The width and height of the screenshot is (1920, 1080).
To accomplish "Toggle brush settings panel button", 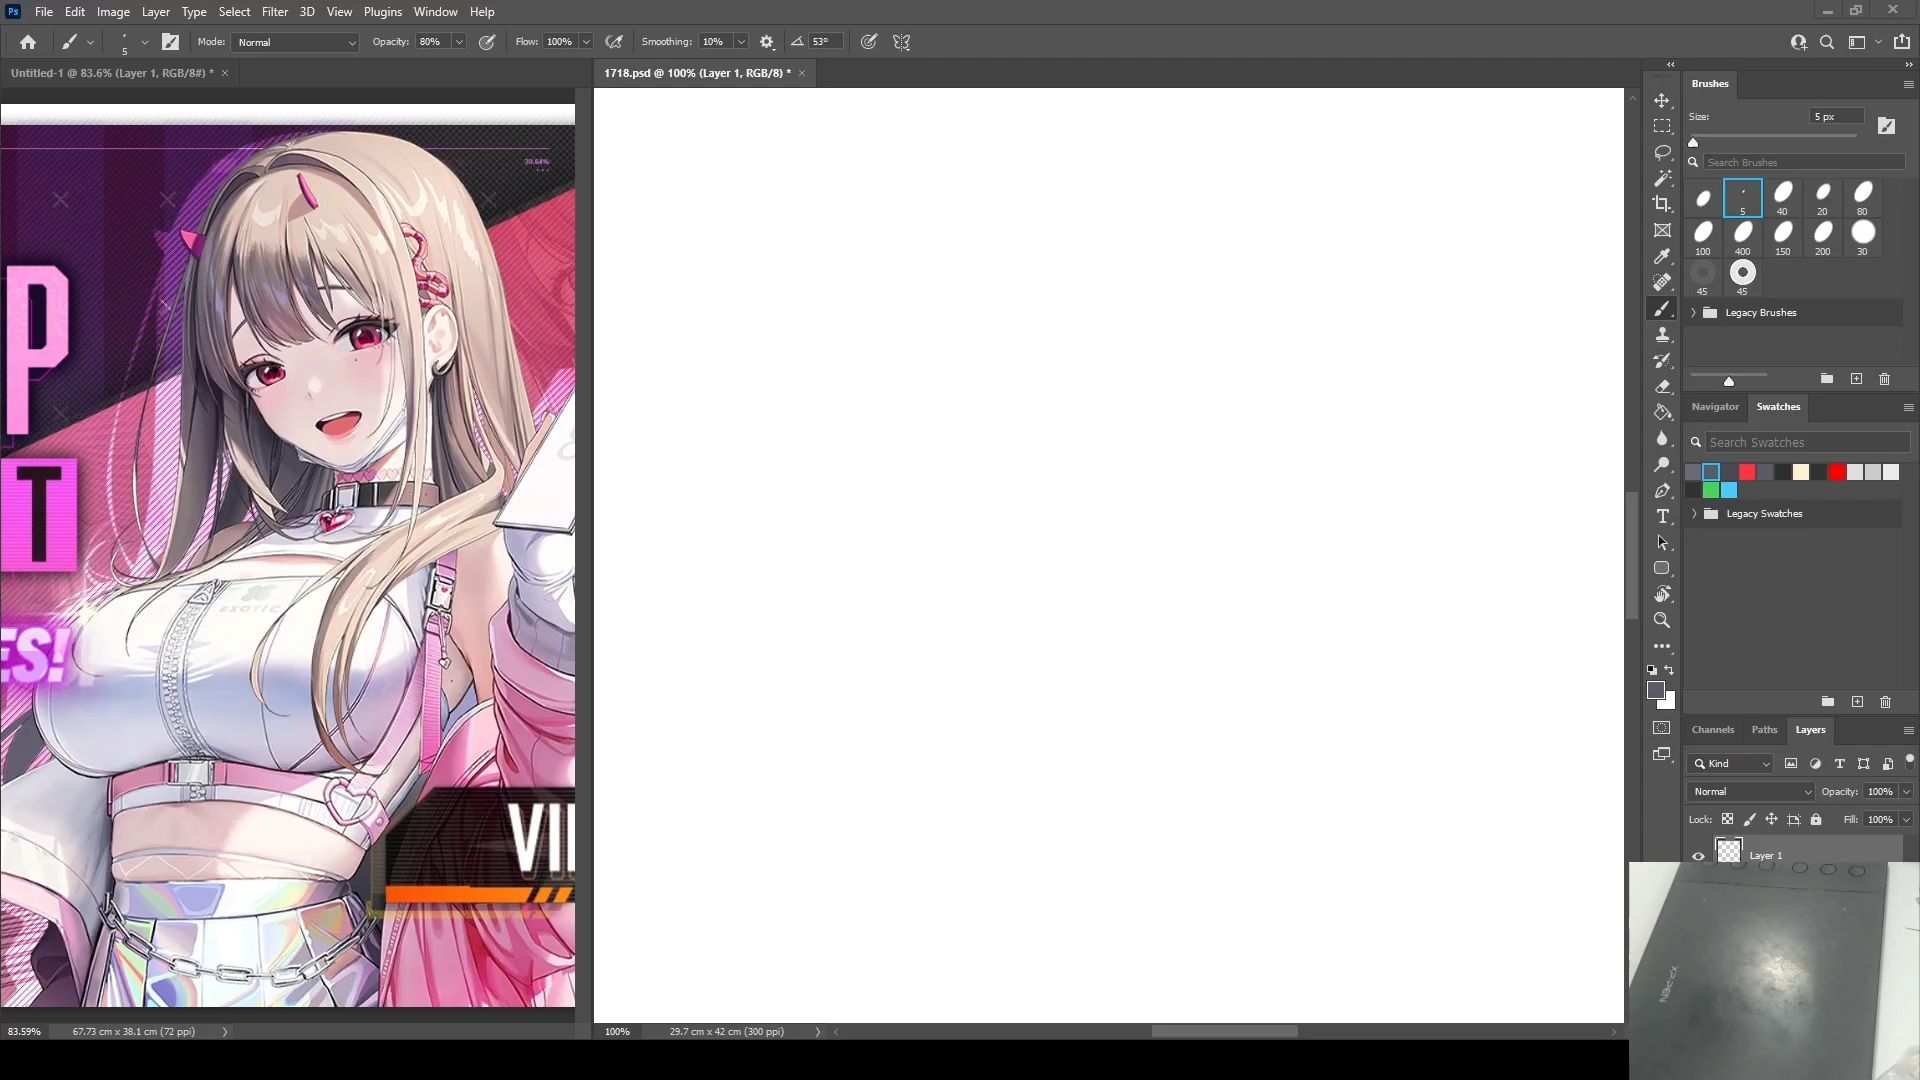I will pyautogui.click(x=171, y=42).
